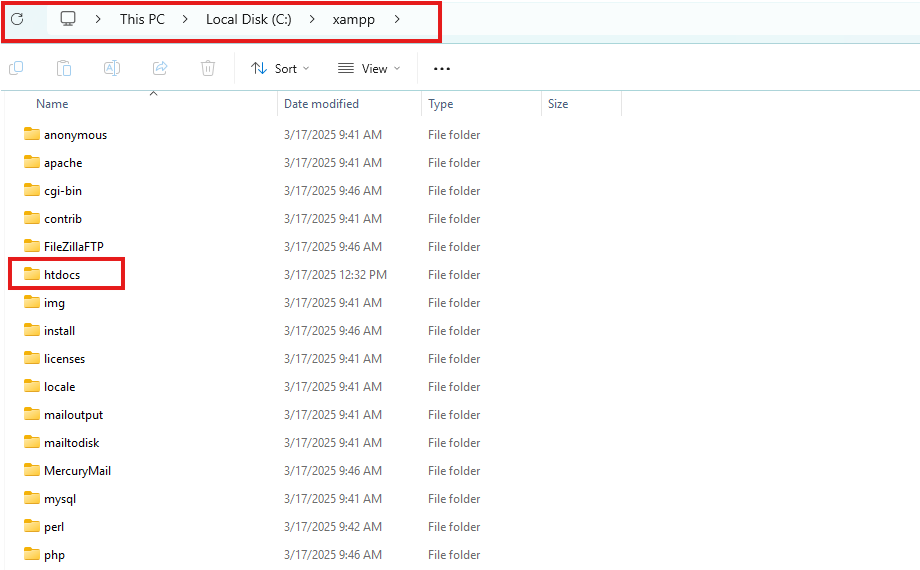The height and width of the screenshot is (570, 920).
Task: Select the img folder icon
Action: click(x=32, y=302)
